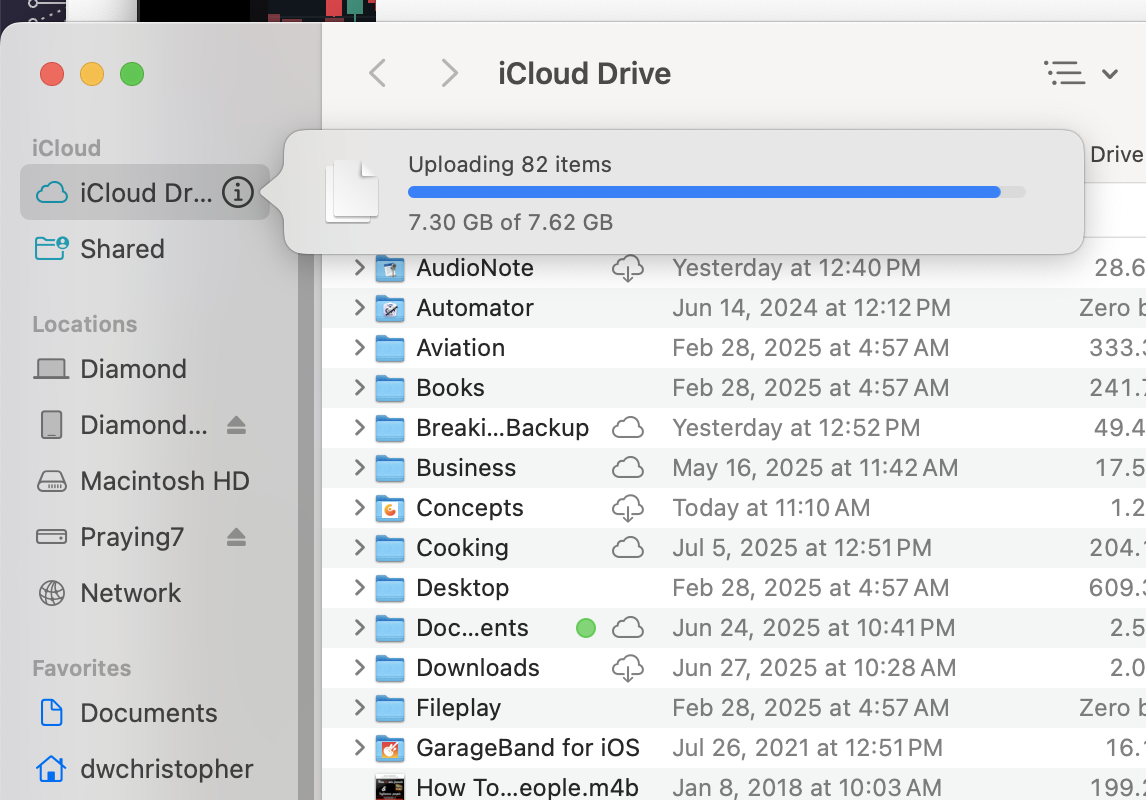Select the Books folder name
Image resolution: width=1146 pixels, height=800 pixels.
[450, 387]
